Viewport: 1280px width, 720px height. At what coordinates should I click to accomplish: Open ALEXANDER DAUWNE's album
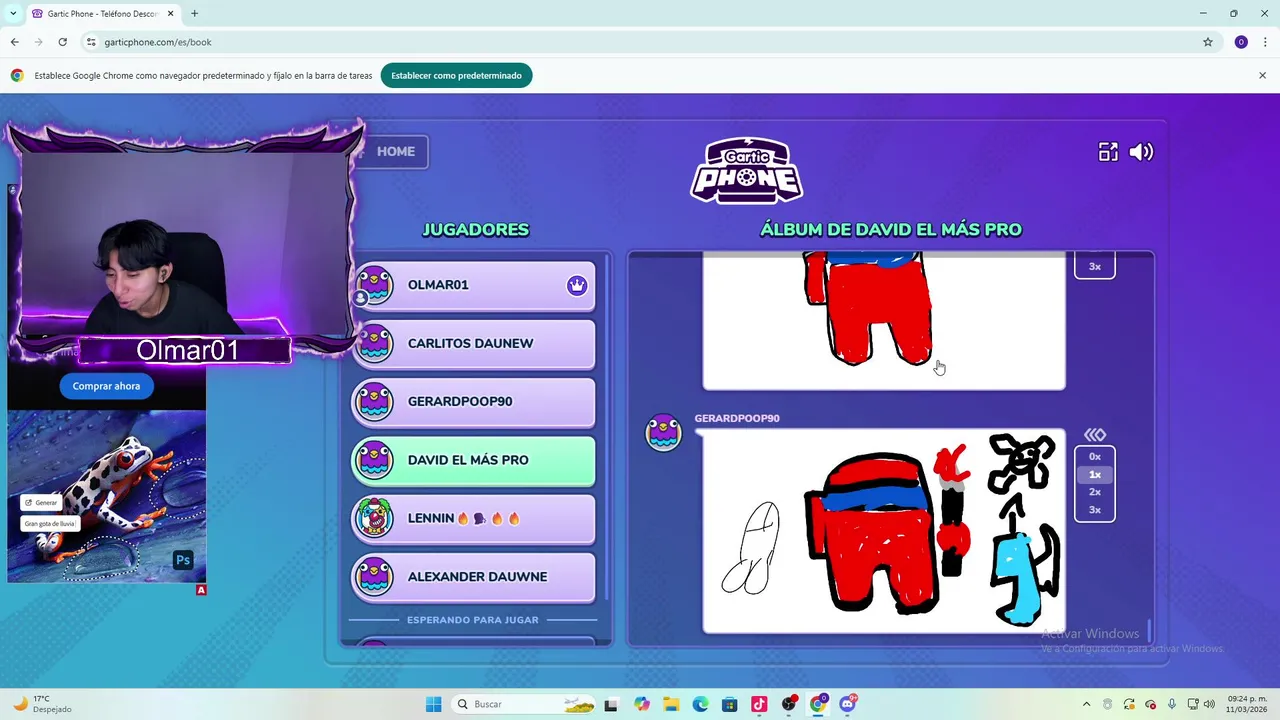coord(474,576)
